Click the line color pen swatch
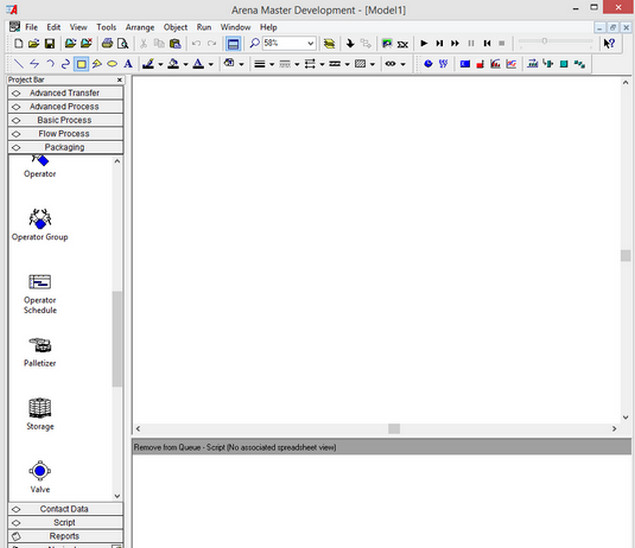Viewport: 635px width, 548px height. 148,64
